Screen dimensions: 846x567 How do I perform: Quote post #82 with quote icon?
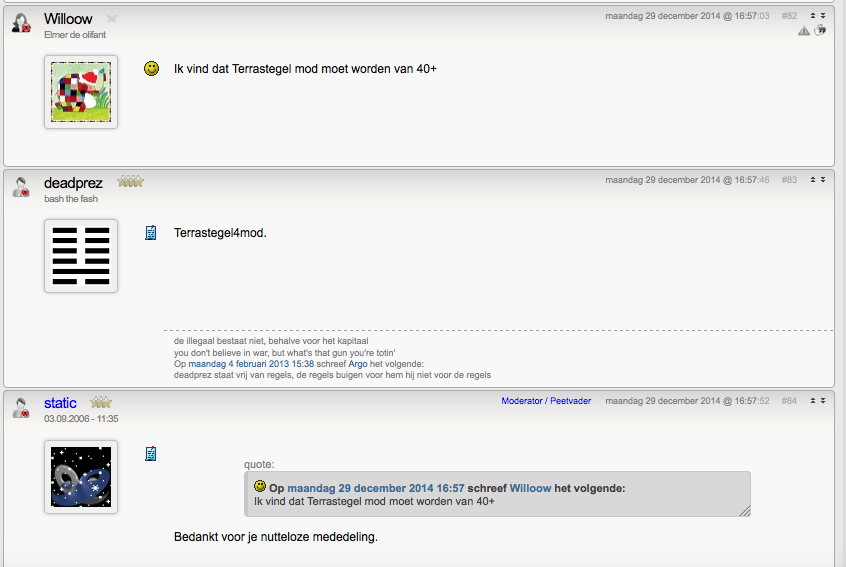point(820,30)
